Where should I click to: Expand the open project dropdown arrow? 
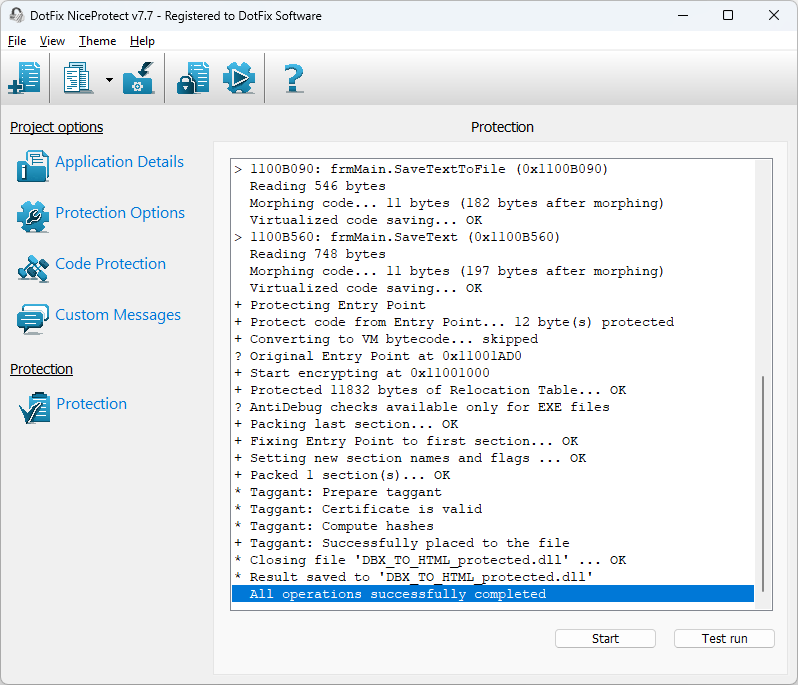tap(109, 79)
